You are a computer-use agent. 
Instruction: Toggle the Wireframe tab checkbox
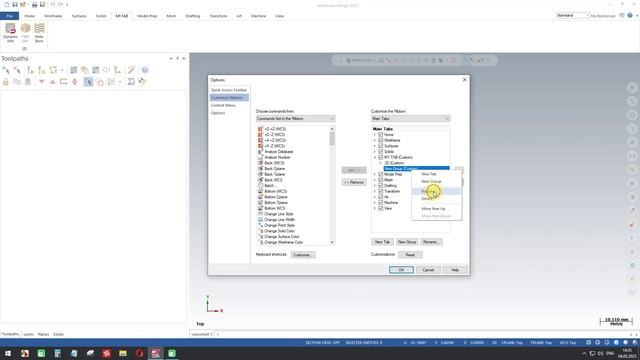point(380,140)
